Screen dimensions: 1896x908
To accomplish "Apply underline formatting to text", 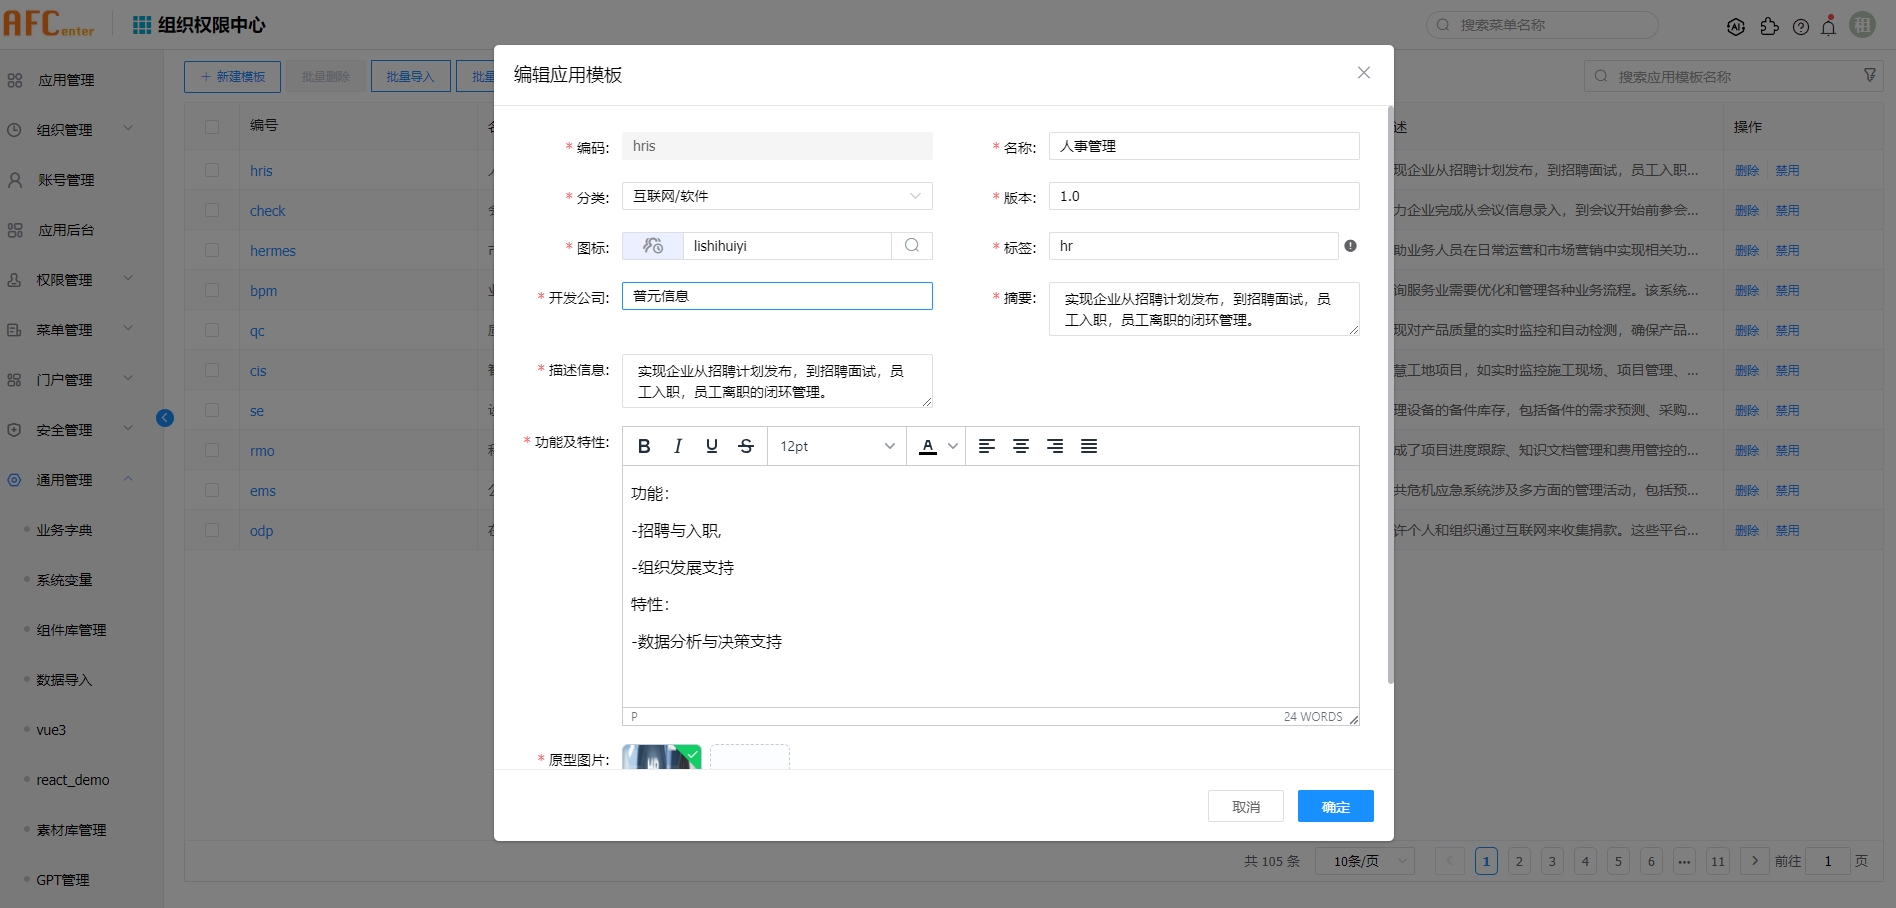I will [712, 446].
